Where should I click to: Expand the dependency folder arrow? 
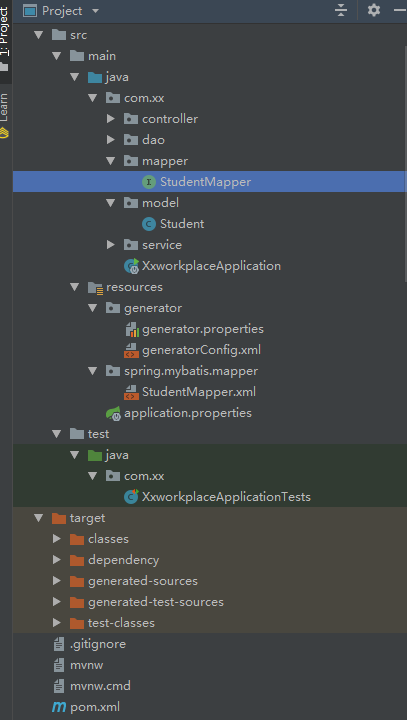[x=57, y=560]
